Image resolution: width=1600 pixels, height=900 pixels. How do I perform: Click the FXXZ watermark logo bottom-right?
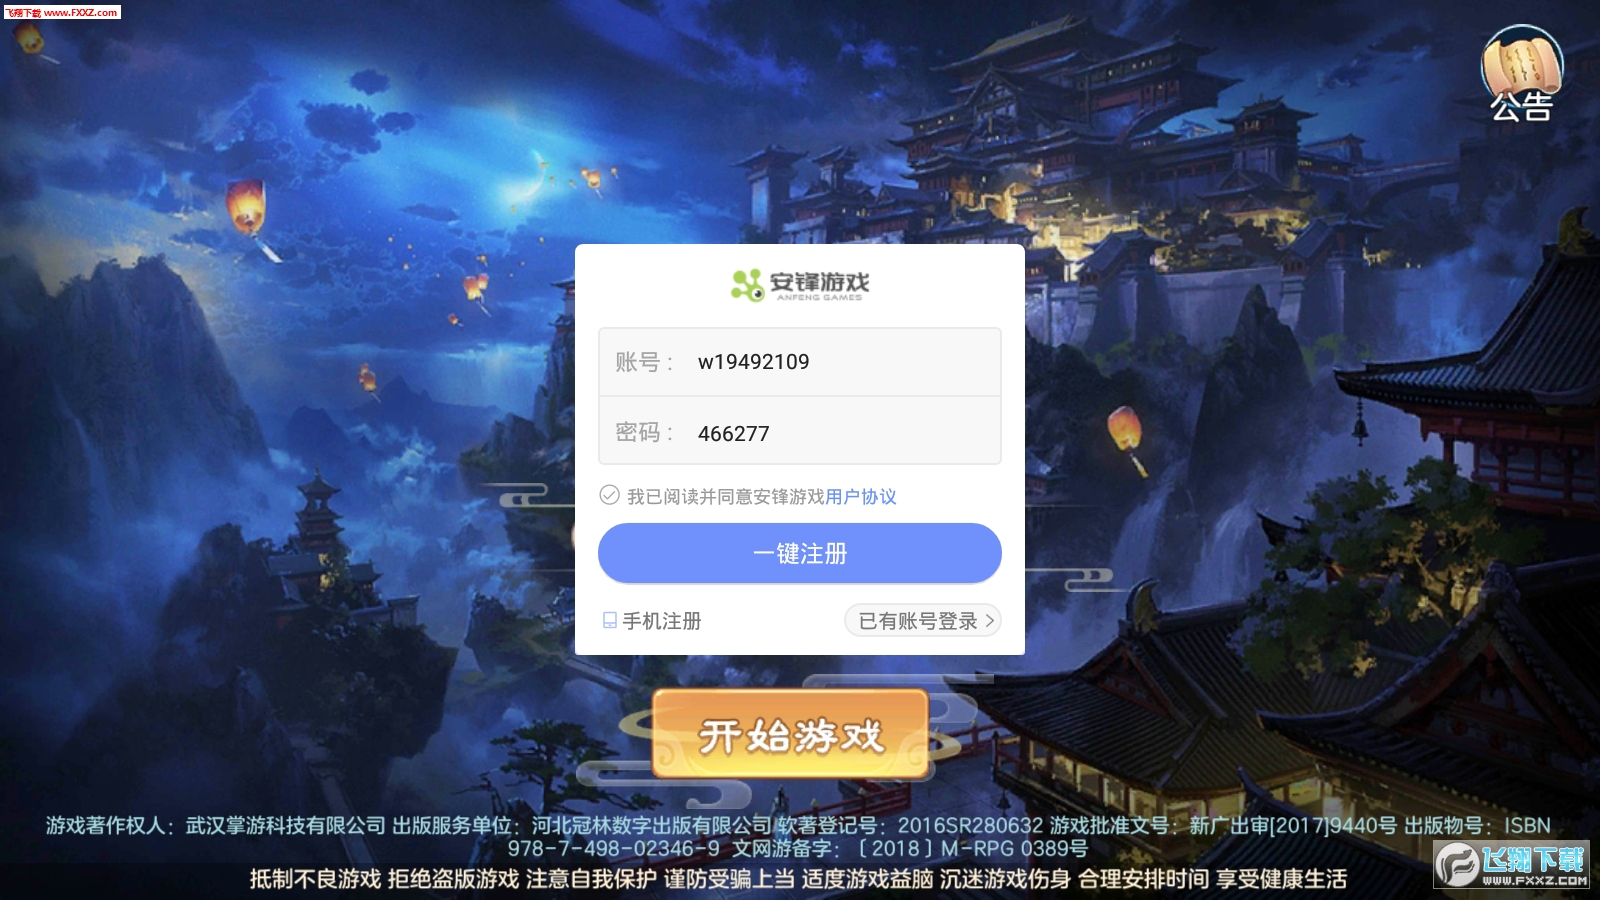pyautogui.click(x=1511, y=865)
